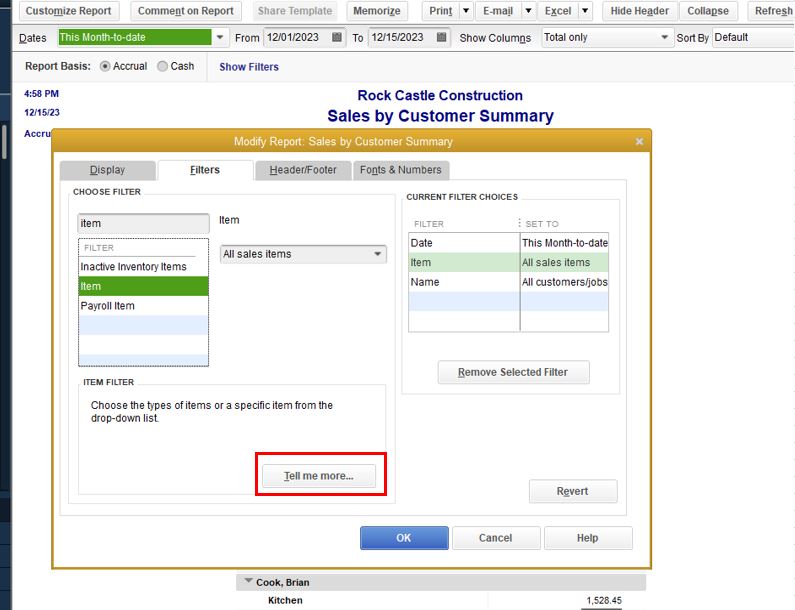Click the Kitchen job row in report
This screenshot has width=795, height=610.
point(285,600)
